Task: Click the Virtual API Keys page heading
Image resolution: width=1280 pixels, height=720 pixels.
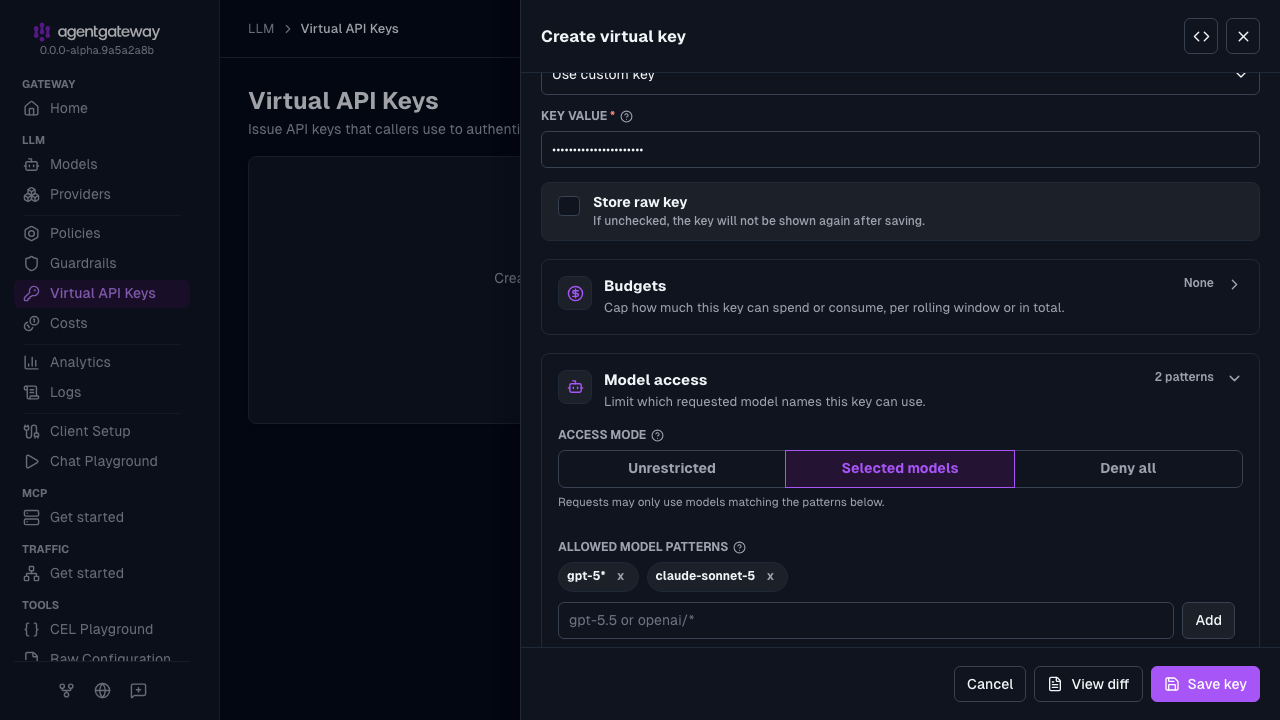Action: [x=343, y=101]
